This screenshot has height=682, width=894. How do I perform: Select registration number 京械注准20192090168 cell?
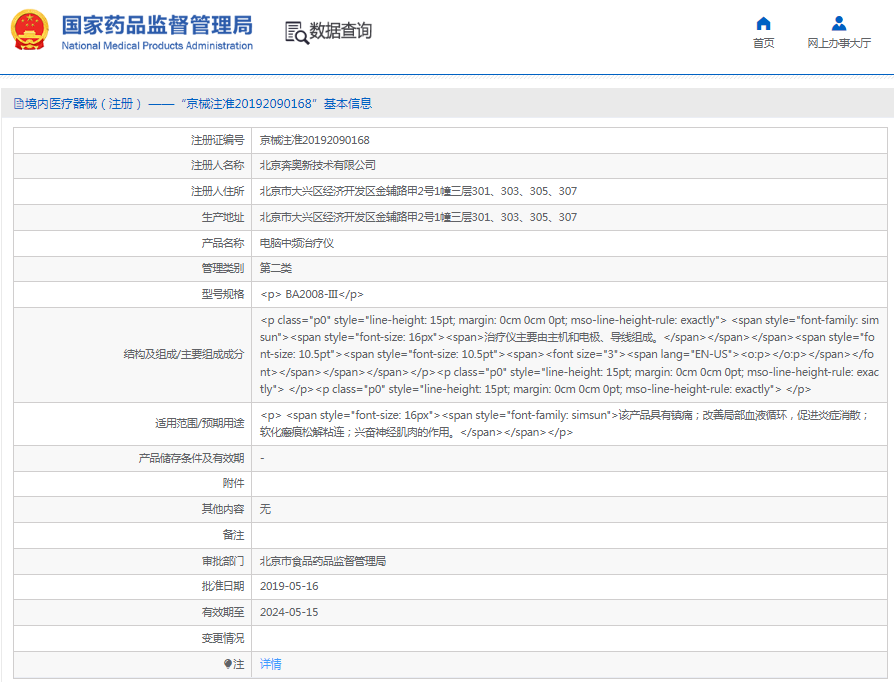pyautogui.click(x=315, y=140)
